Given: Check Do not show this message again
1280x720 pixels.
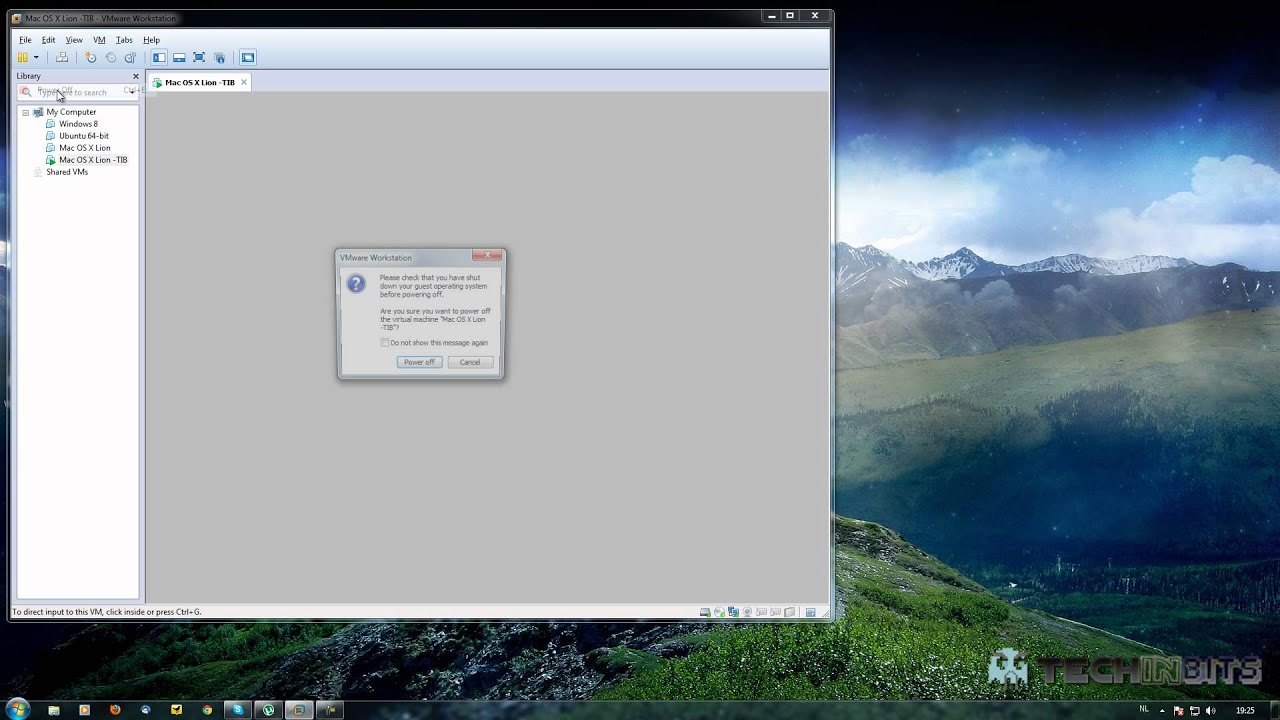Looking at the screenshot, I should 385,343.
